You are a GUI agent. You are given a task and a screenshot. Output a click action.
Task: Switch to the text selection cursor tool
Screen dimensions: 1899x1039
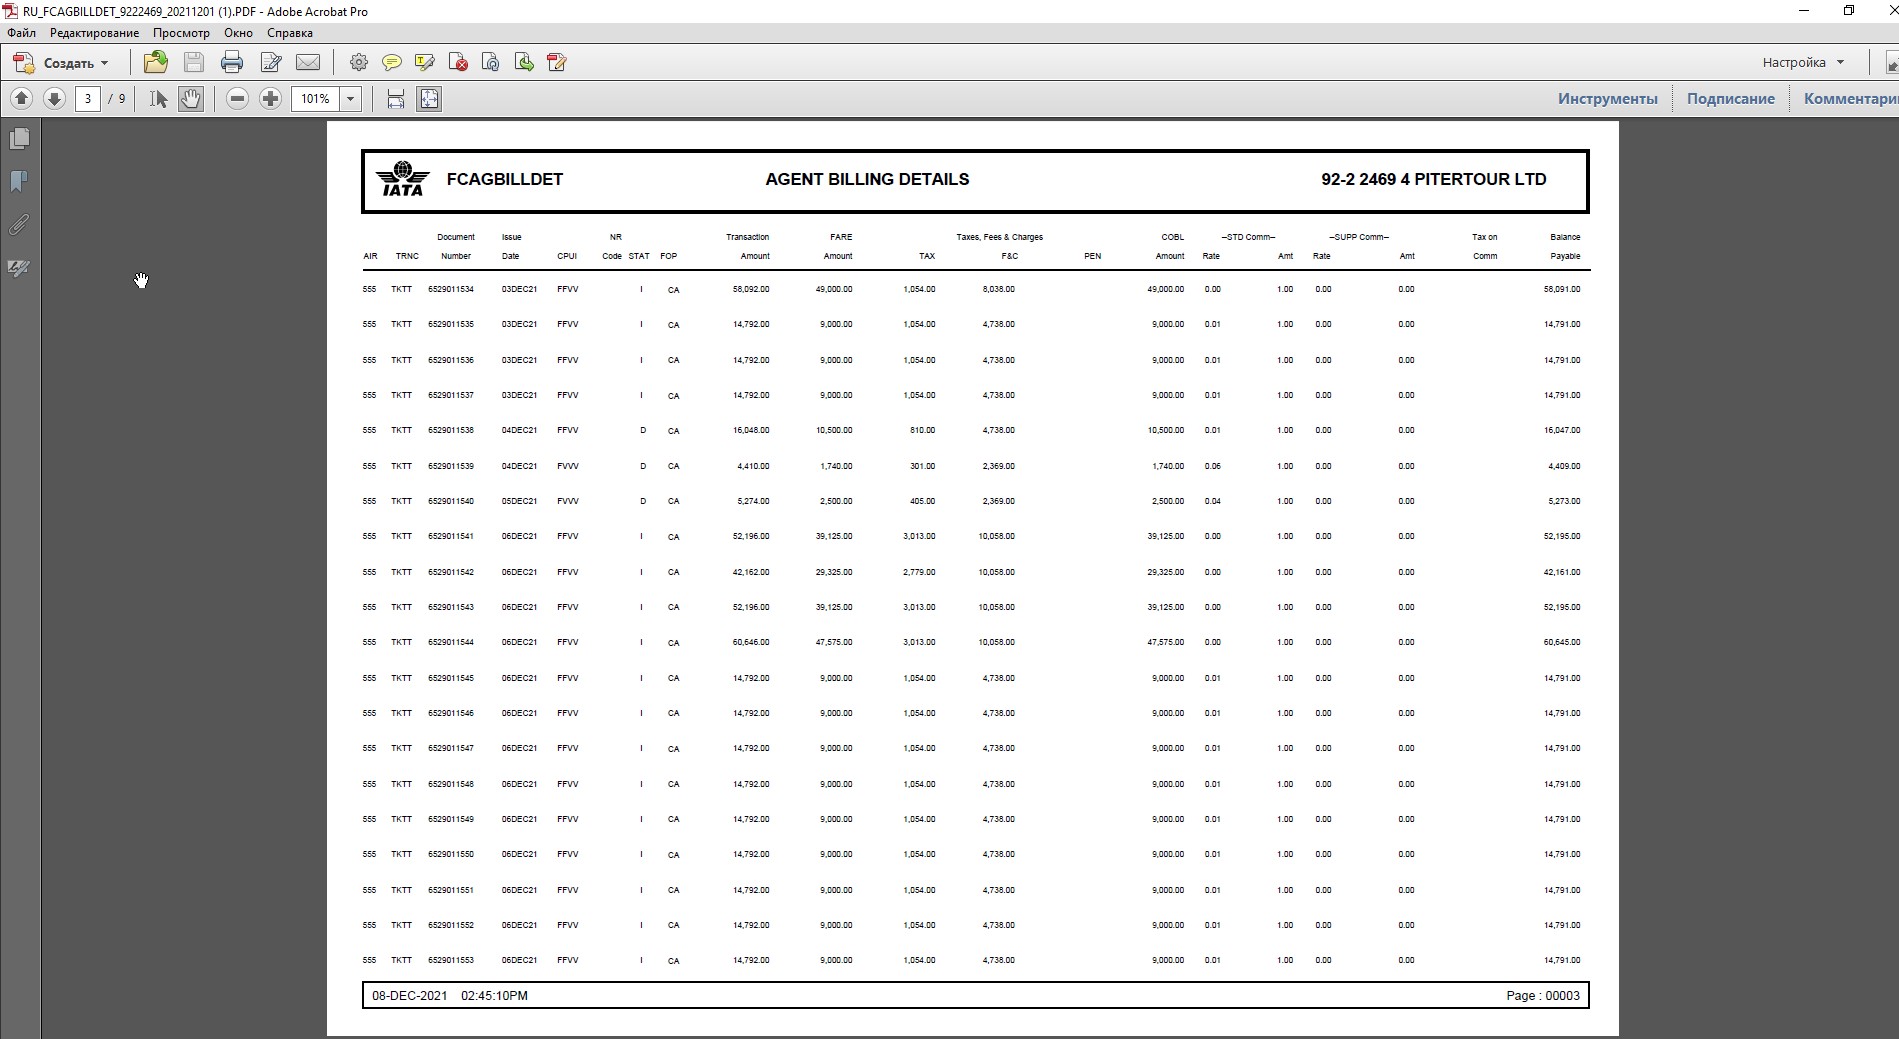[158, 99]
